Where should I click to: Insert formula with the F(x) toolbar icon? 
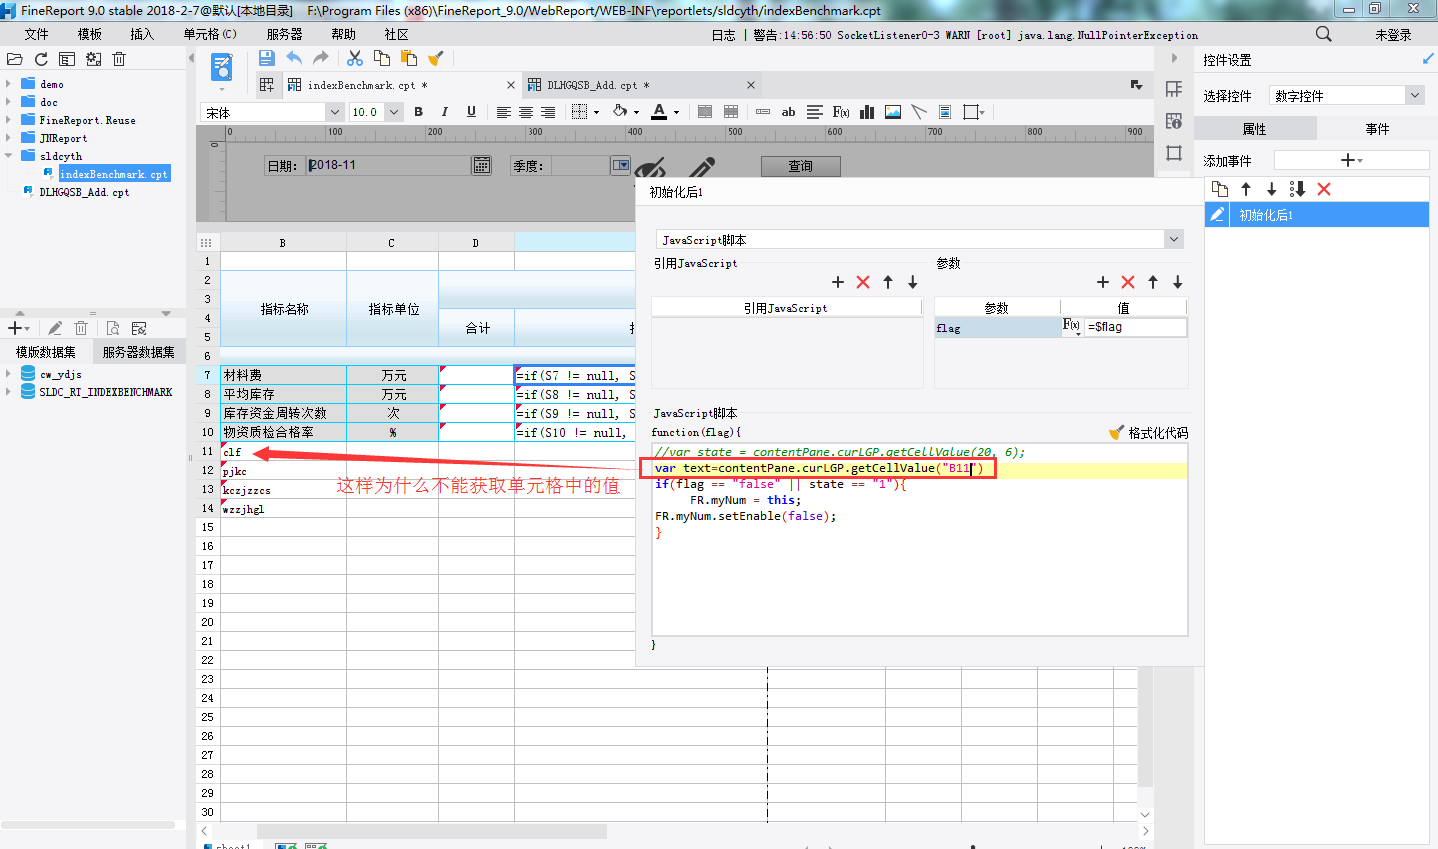tap(841, 112)
